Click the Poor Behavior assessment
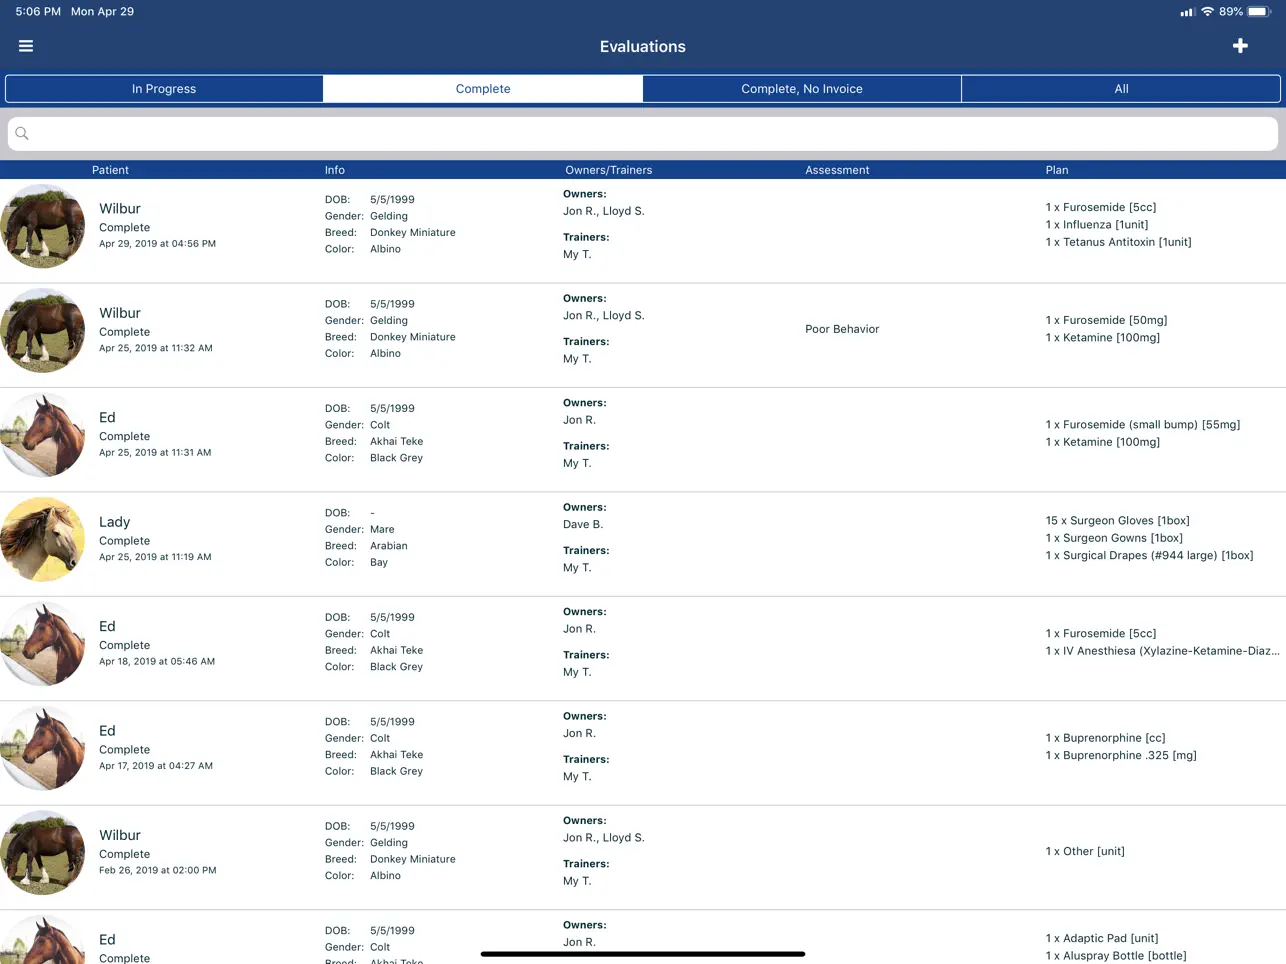Screen dimensions: 1286x964 pos(842,329)
